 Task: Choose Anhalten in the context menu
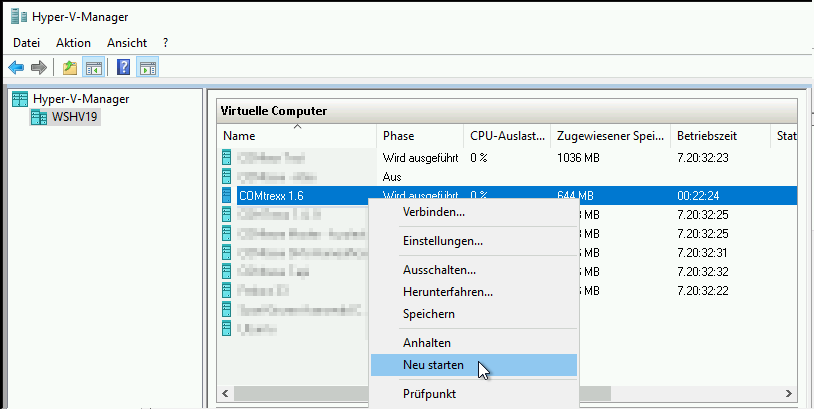pos(474,343)
